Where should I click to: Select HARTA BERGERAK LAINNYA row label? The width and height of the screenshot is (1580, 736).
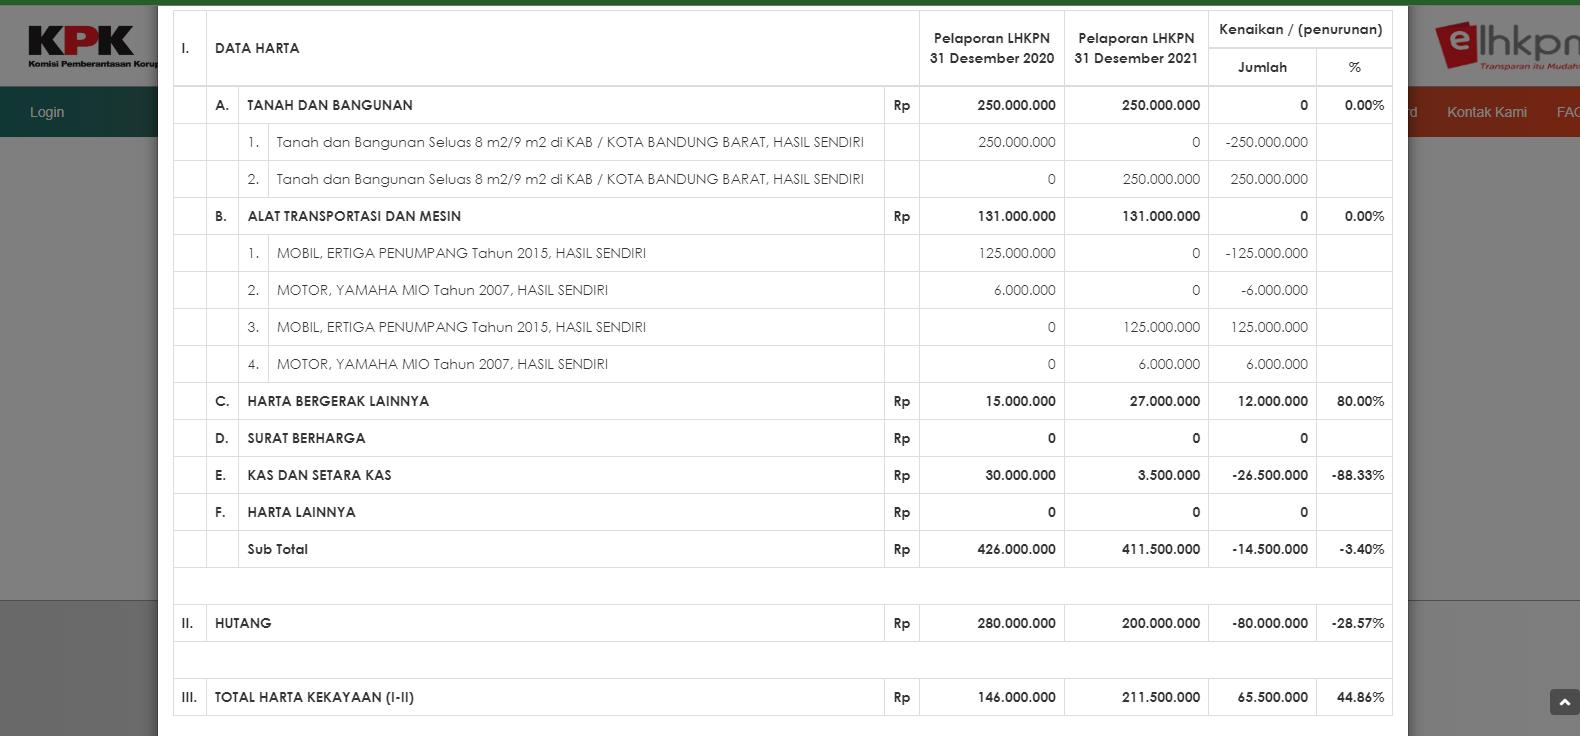(338, 401)
